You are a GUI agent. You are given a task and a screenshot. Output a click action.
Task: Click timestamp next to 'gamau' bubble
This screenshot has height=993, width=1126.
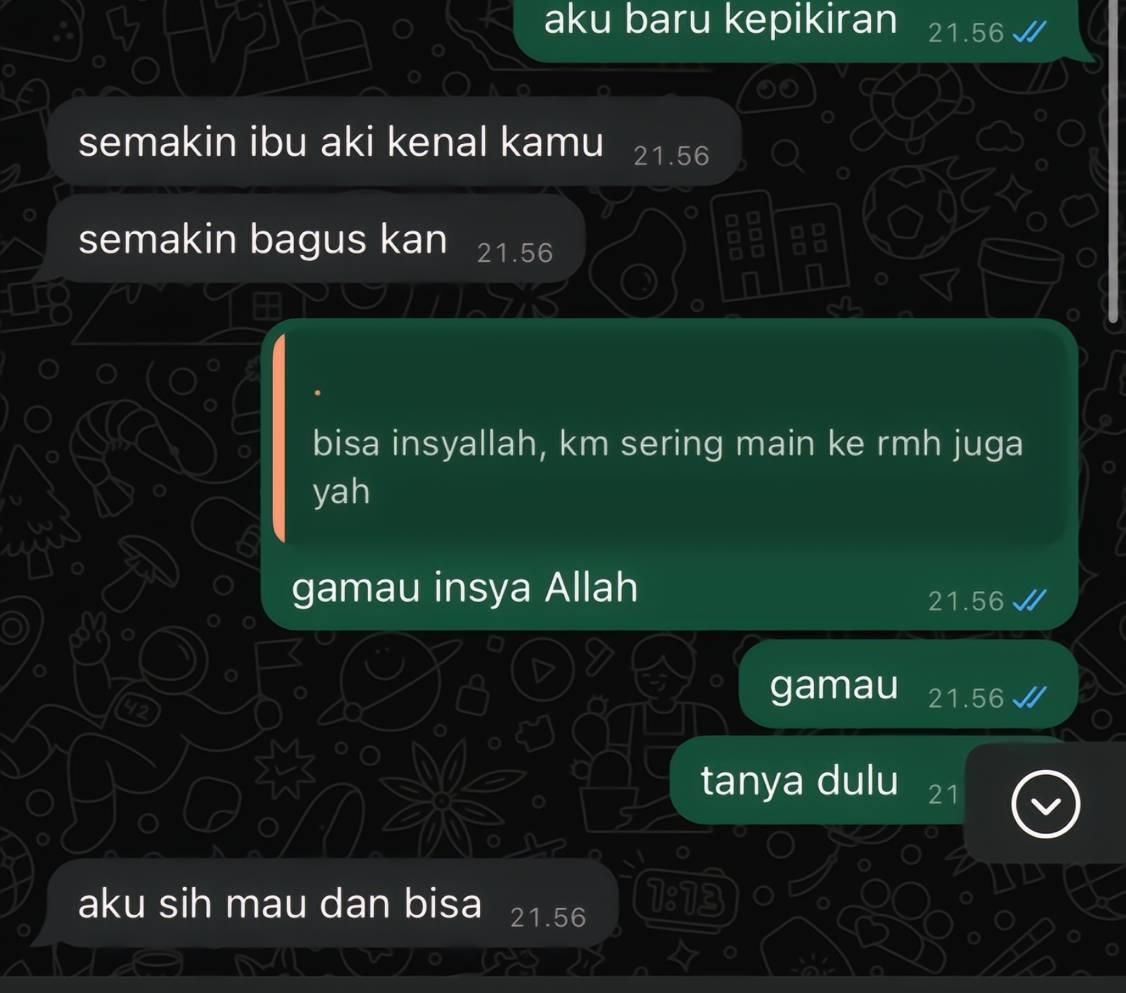click(966, 698)
